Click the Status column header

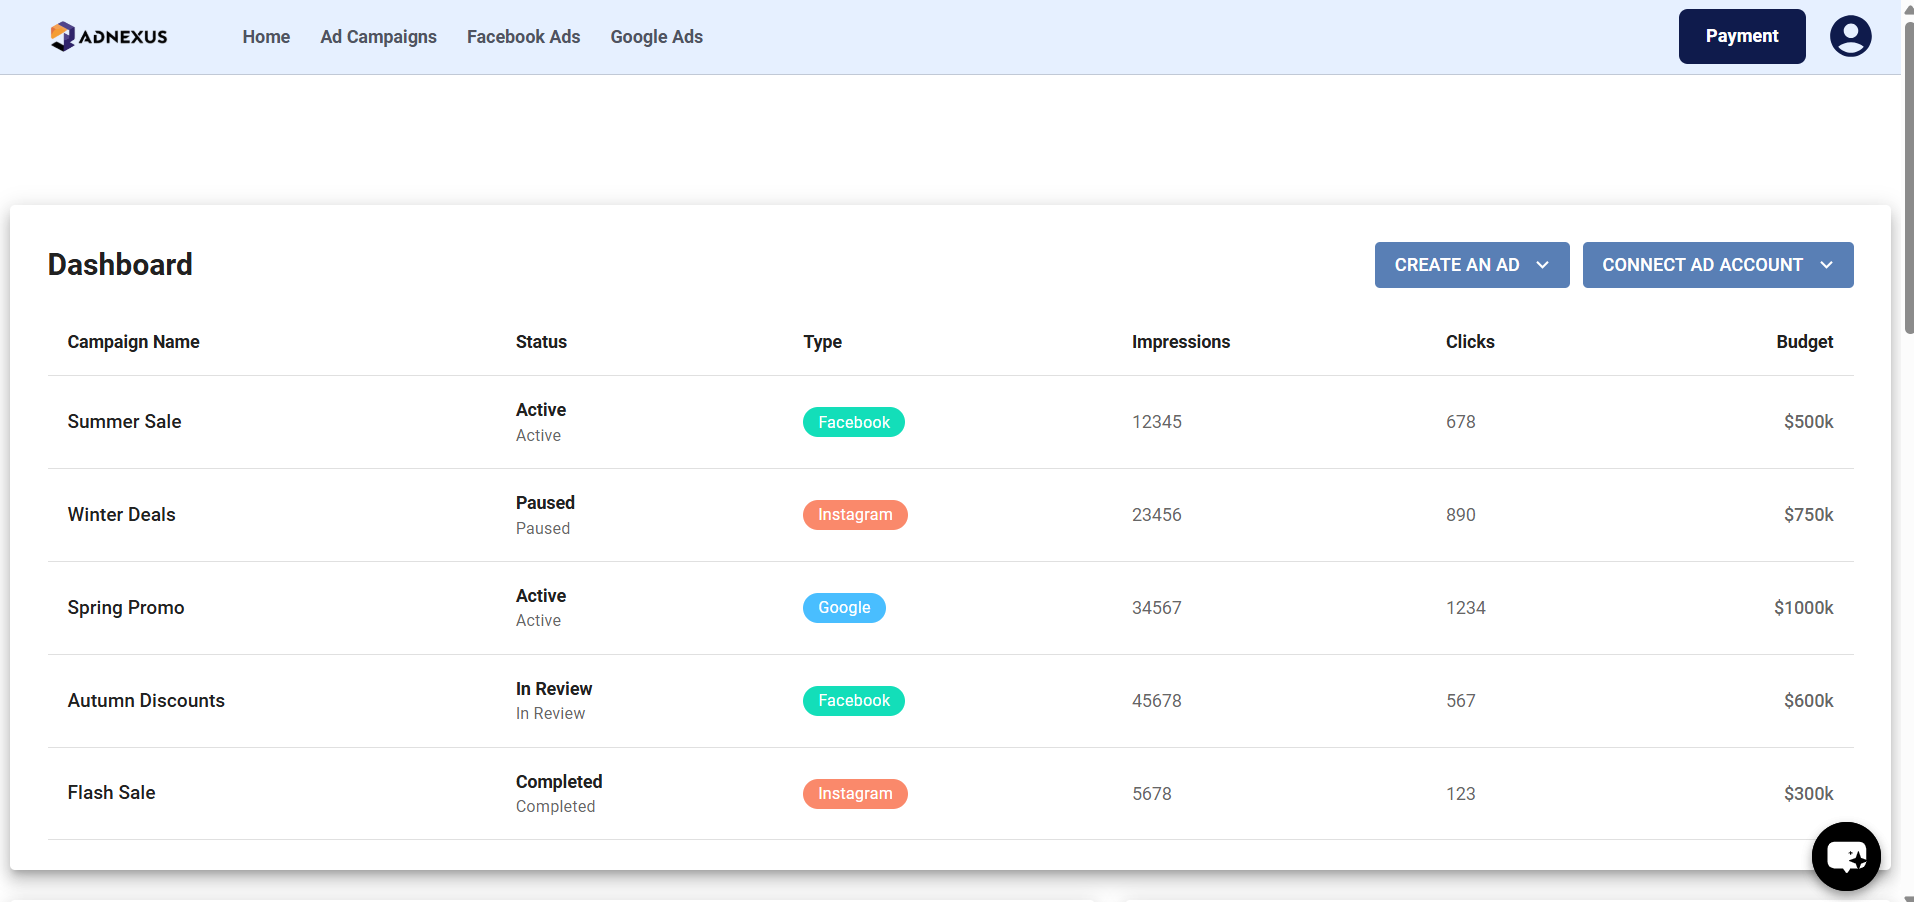pyautogui.click(x=541, y=342)
